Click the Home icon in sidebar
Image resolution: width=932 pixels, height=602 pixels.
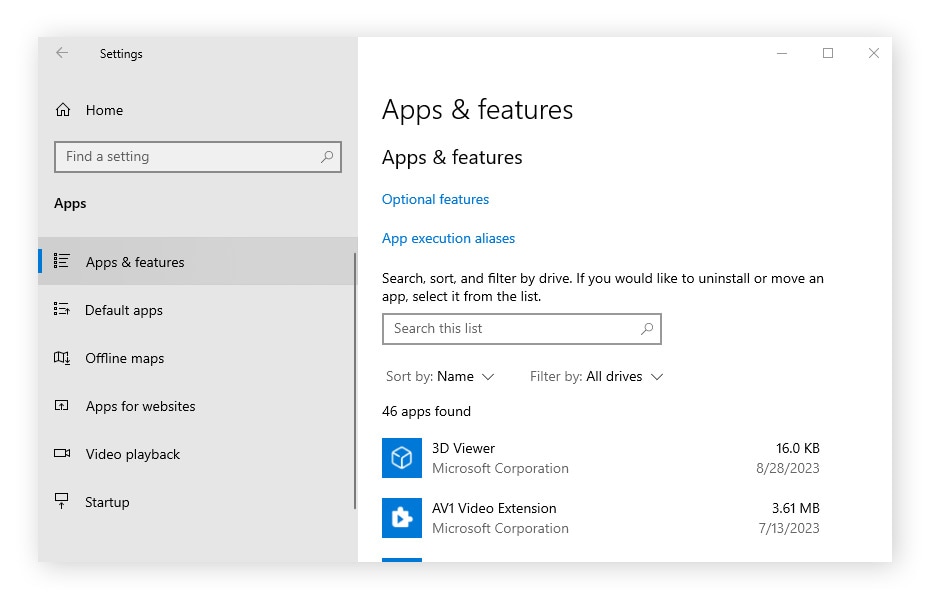click(x=63, y=110)
